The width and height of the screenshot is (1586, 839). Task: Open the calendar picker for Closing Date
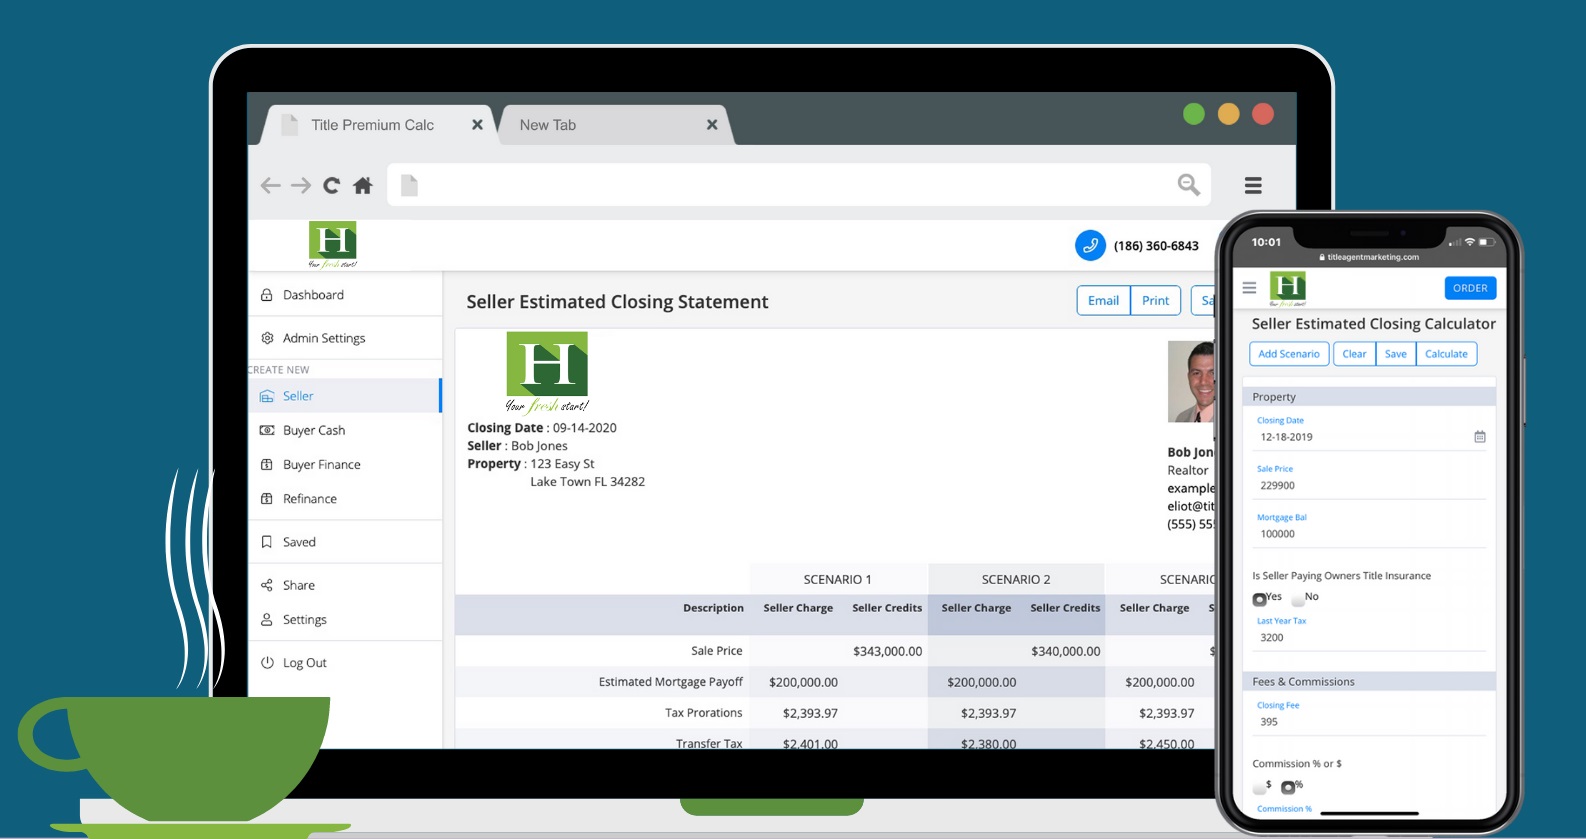[x=1479, y=437]
